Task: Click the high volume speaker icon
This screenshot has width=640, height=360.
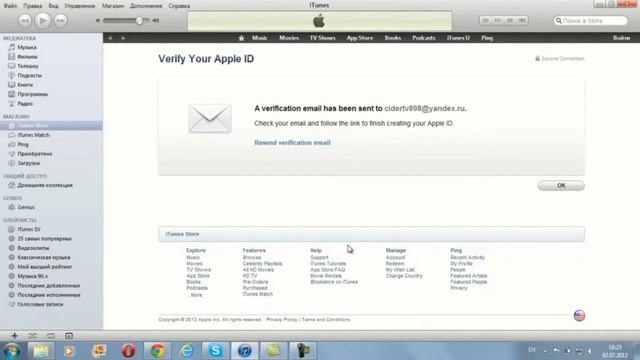Action: click(x=156, y=20)
